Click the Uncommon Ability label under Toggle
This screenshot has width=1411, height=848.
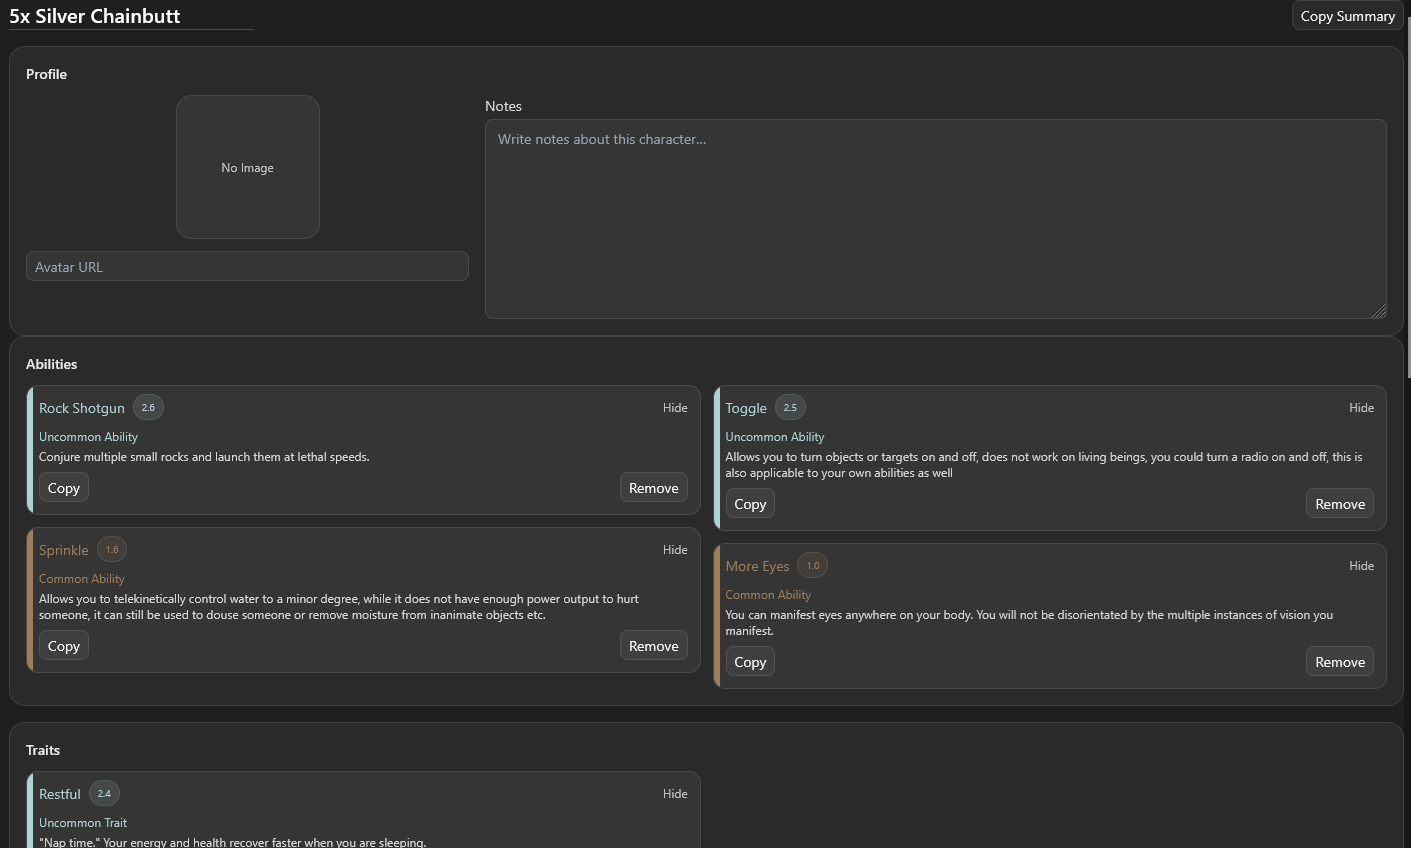(x=775, y=437)
